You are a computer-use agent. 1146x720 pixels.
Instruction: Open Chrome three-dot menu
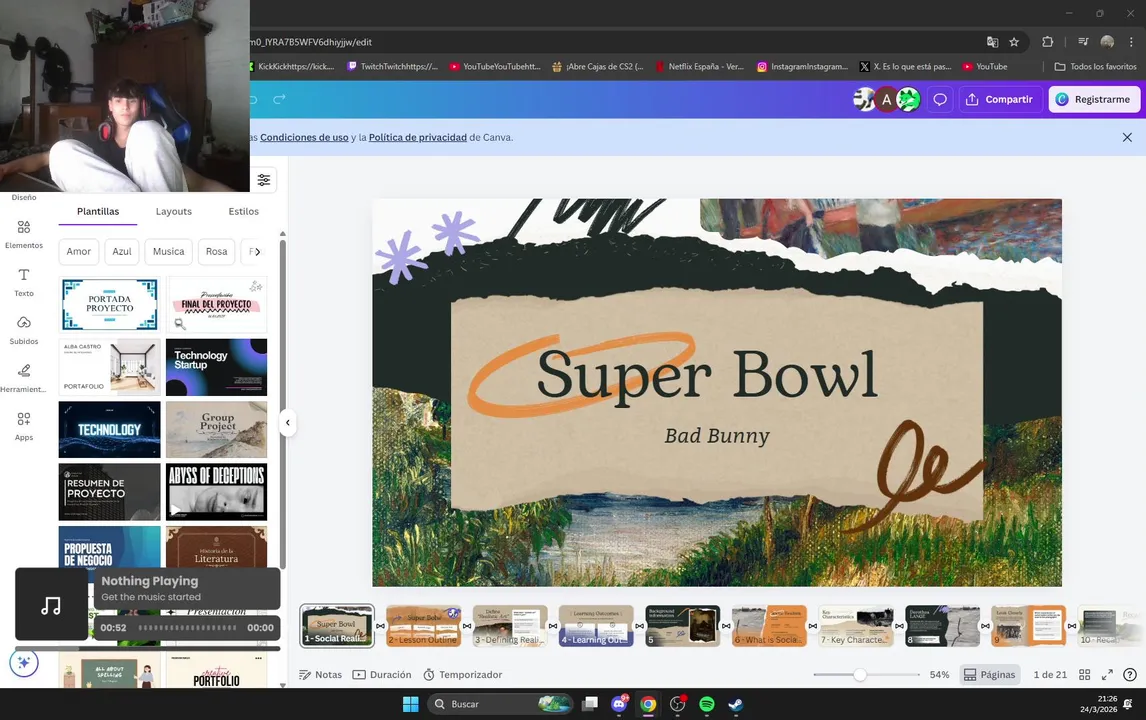(x=1131, y=42)
